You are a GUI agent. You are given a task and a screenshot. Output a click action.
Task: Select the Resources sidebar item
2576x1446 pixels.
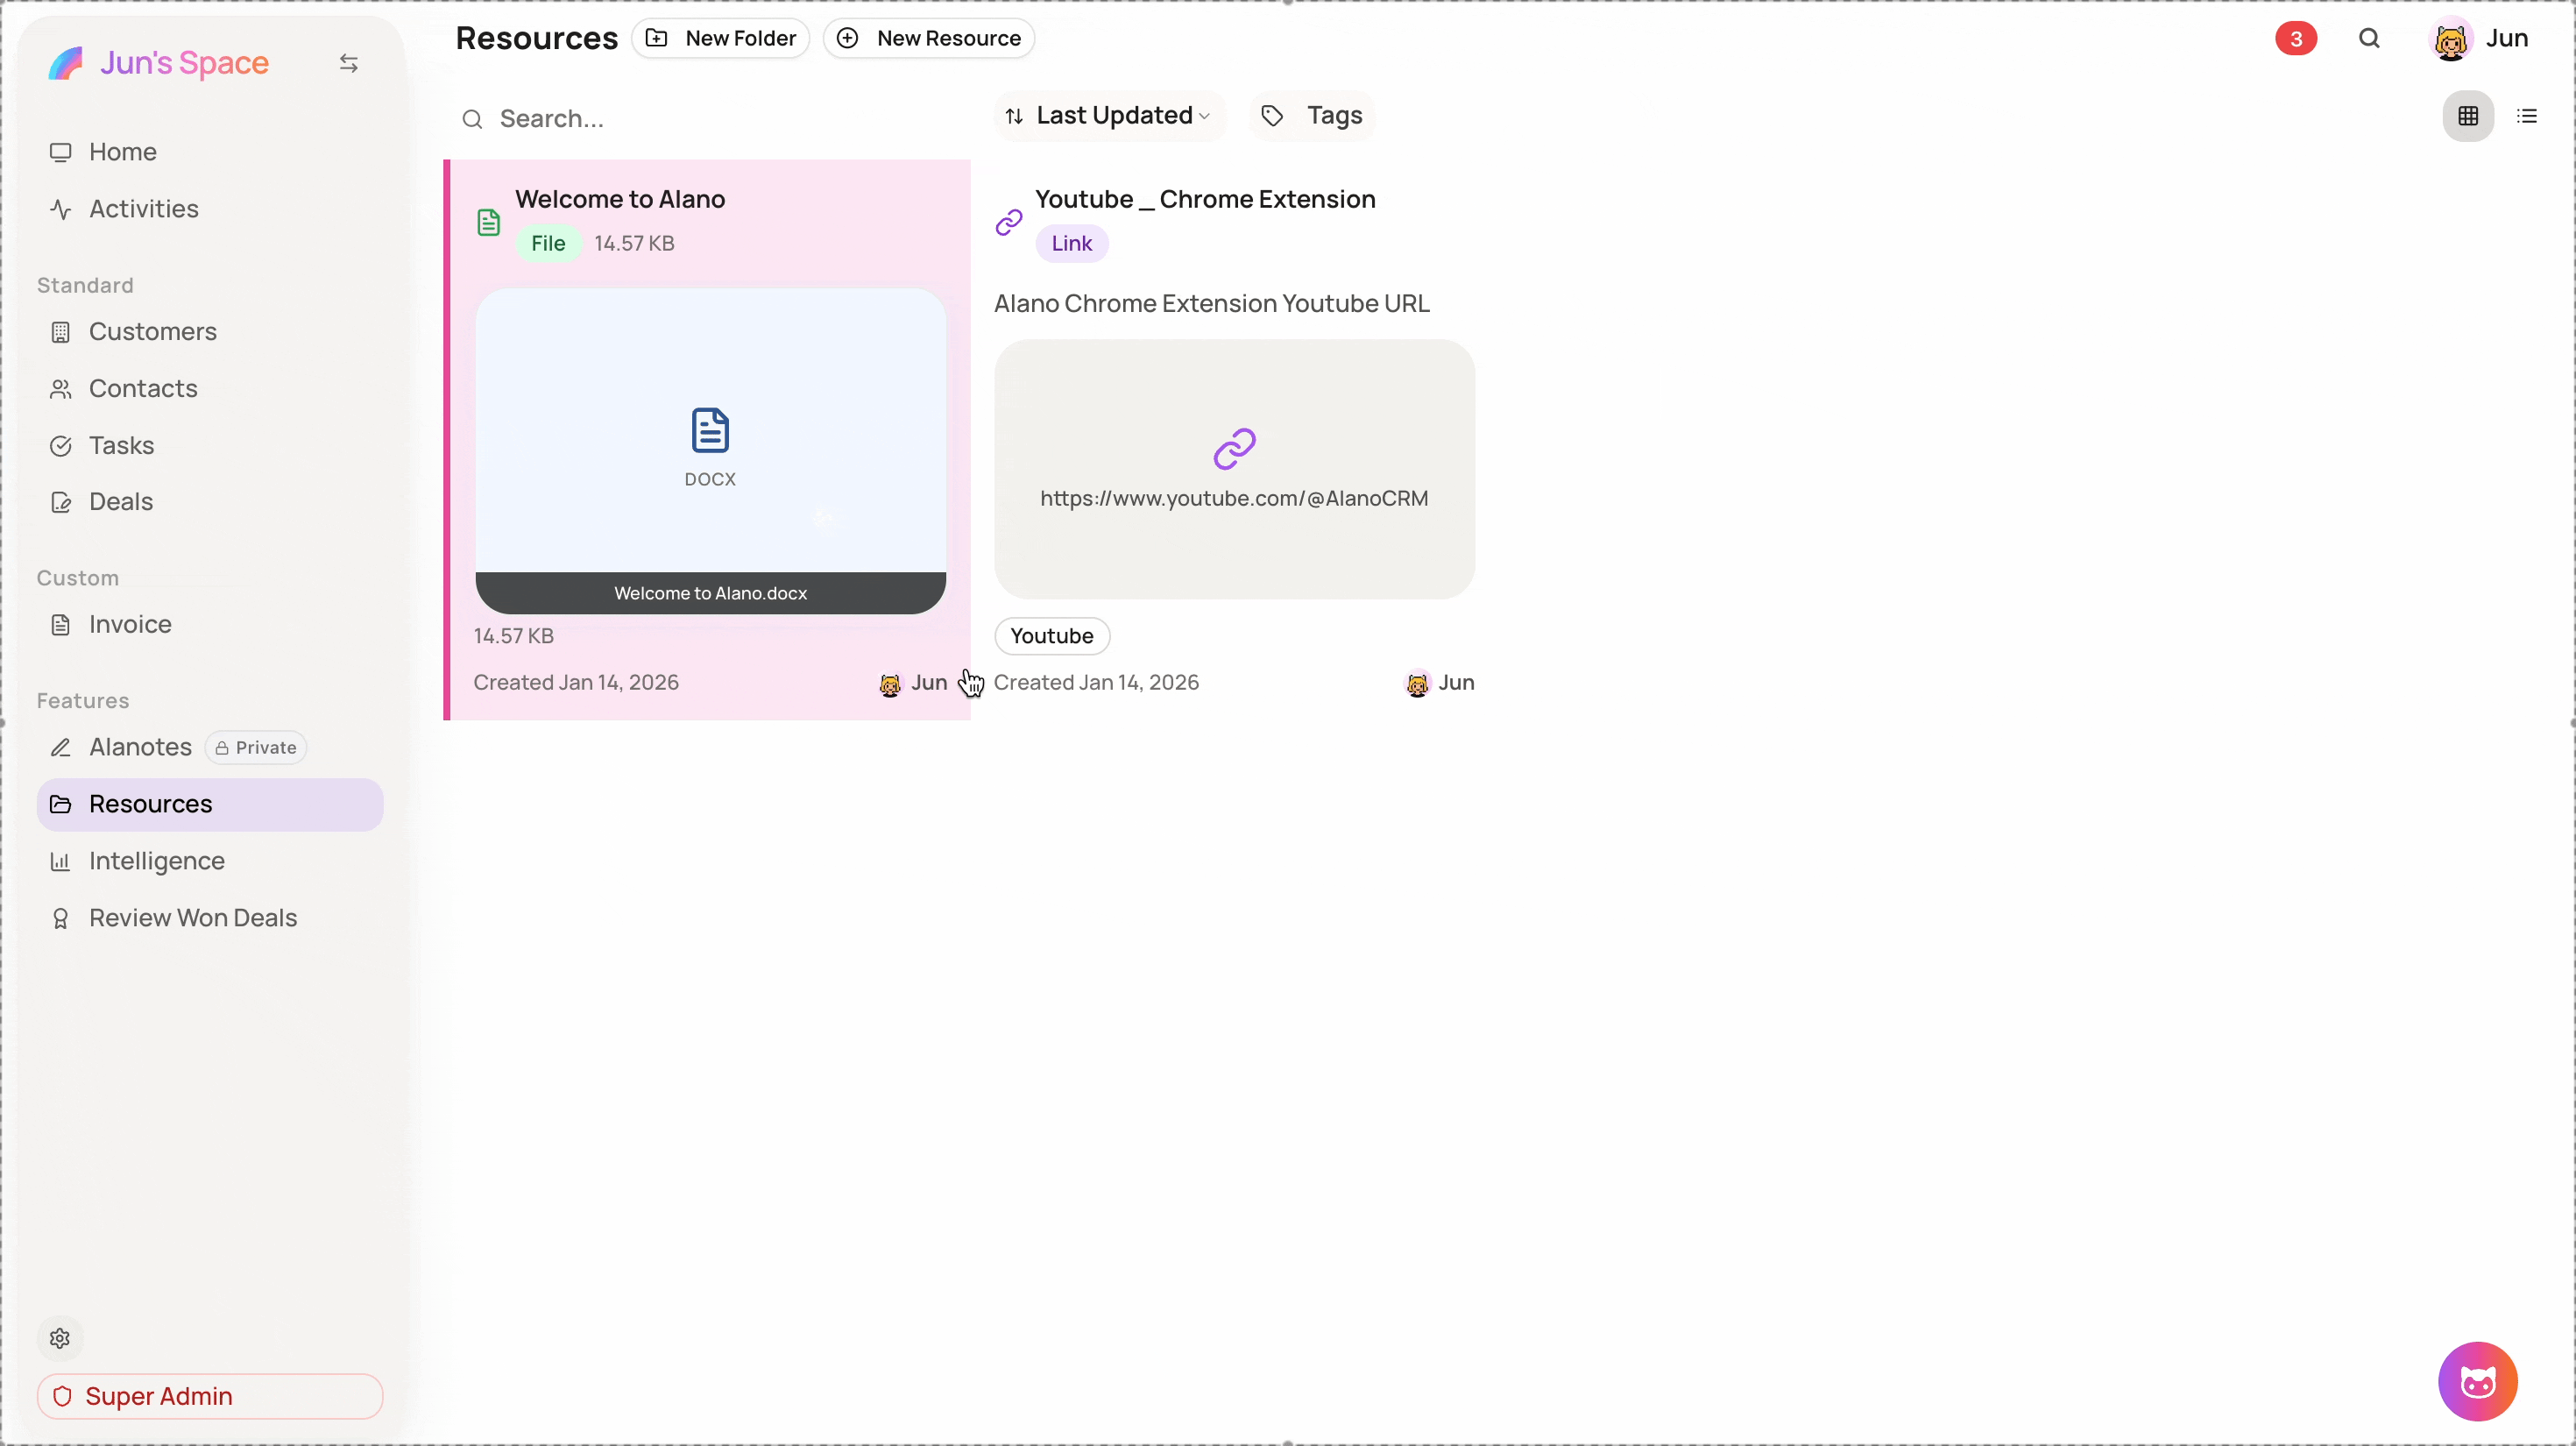(210, 805)
